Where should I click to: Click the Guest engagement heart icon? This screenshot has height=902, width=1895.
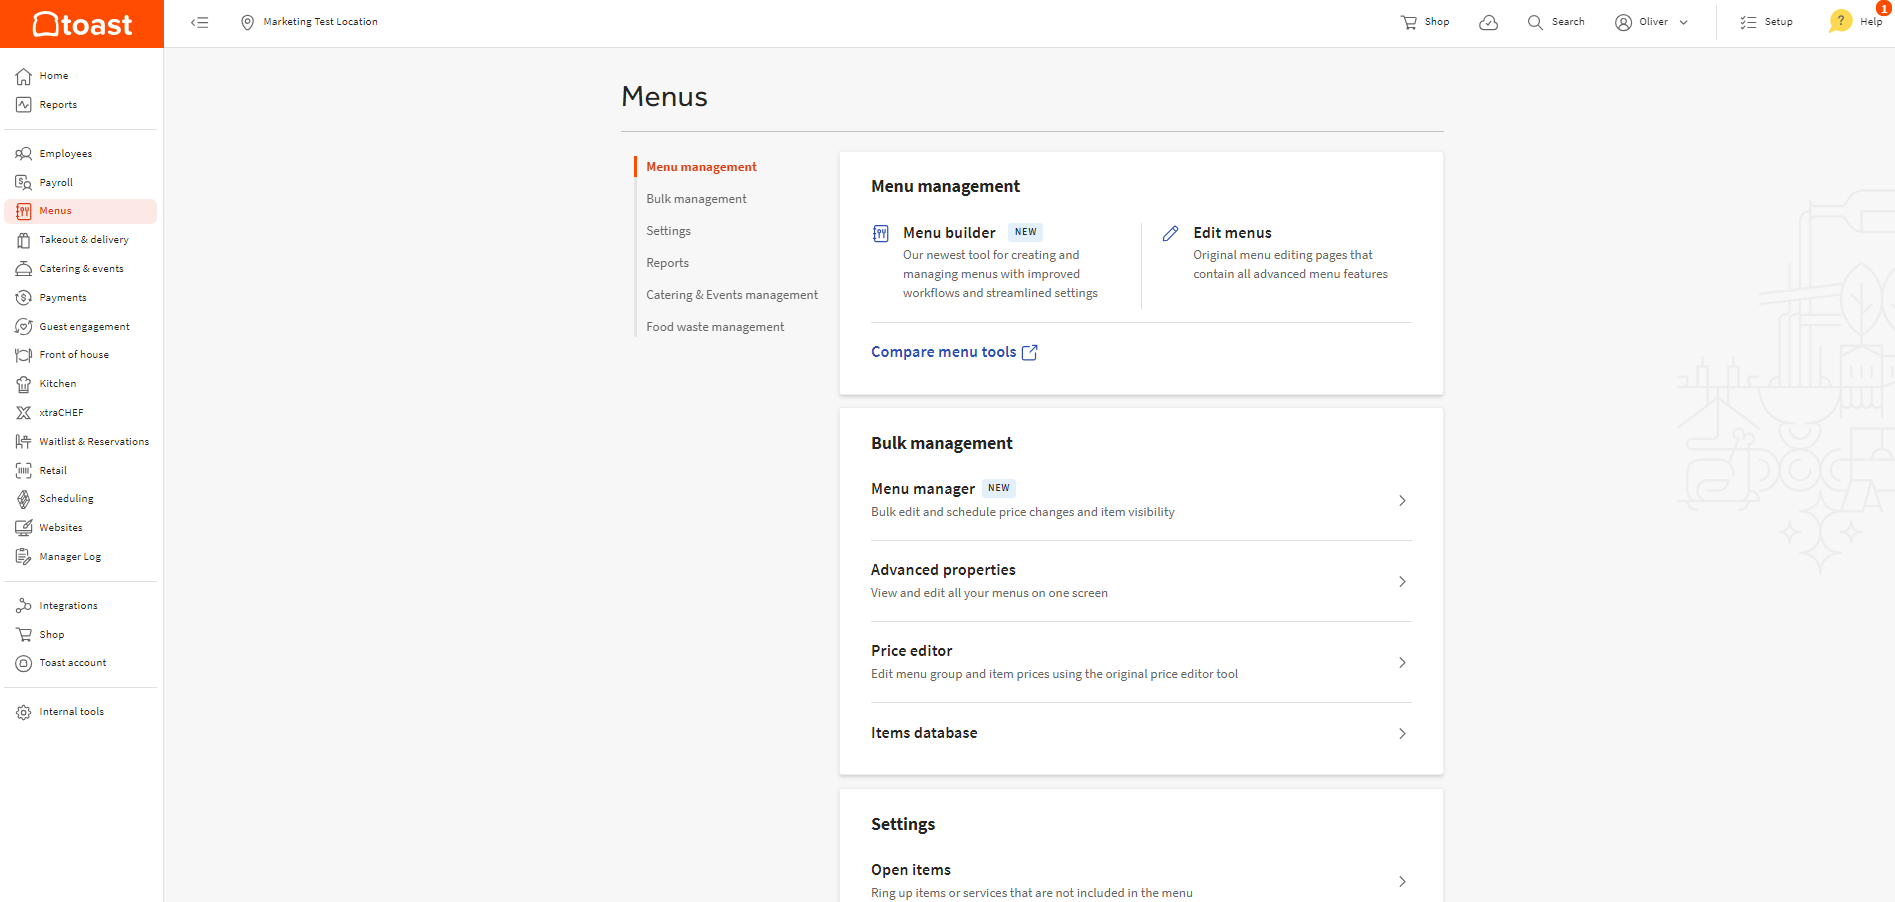coord(24,327)
